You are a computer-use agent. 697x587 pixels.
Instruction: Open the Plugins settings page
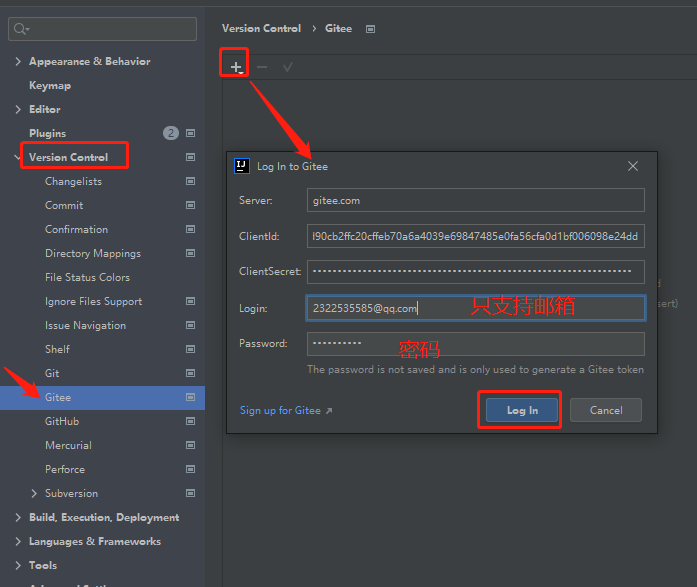tap(48, 133)
